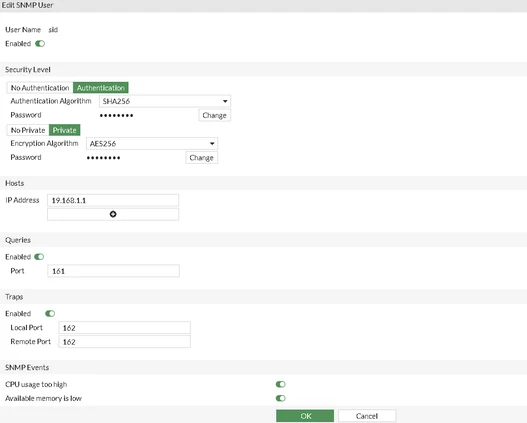Click the Encryption password dots field
This screenshot has width=527, height=423.
104,158
